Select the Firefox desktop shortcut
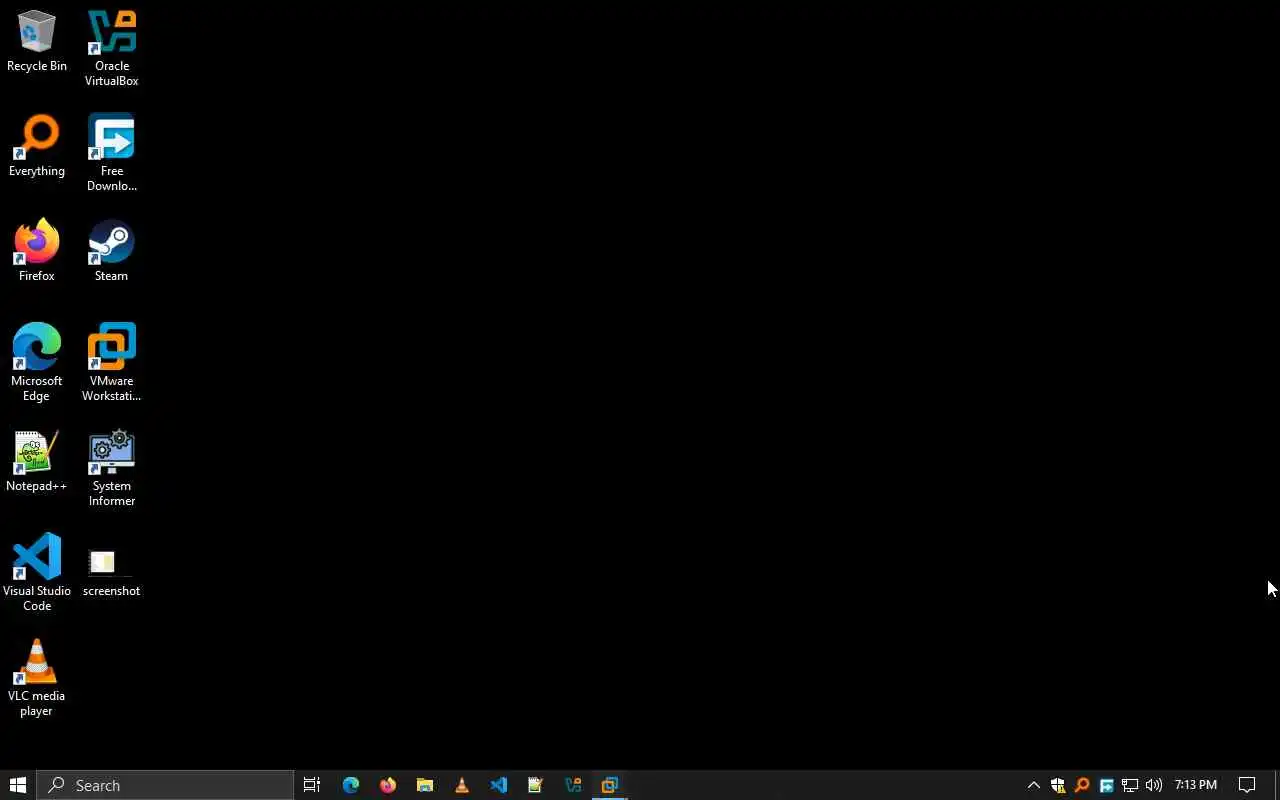This screenshot has width=1280, height=800. point(37,252)
